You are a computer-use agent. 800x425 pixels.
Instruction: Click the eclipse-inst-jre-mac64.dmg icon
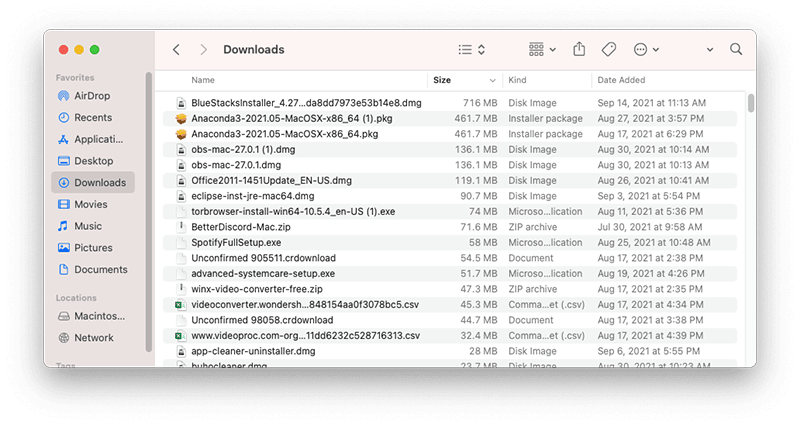[181, 196]
